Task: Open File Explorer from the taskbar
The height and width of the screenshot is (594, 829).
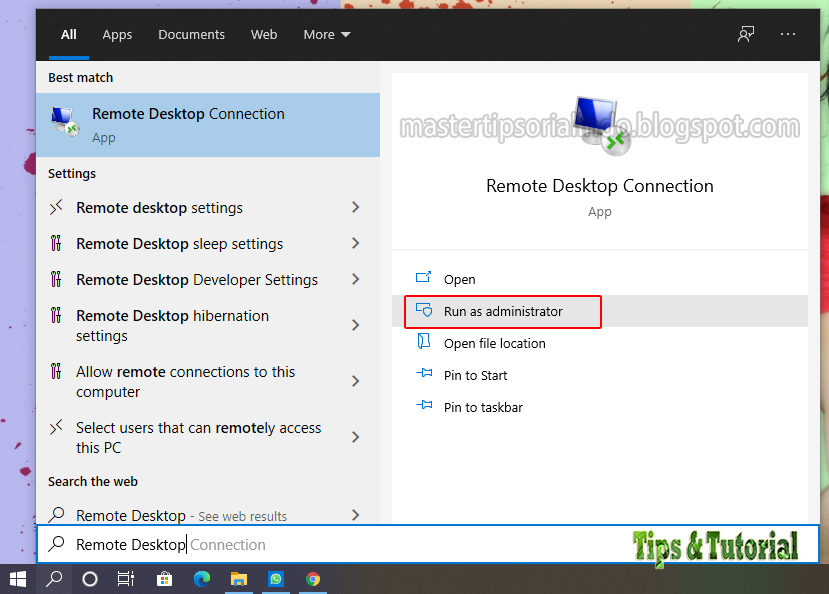Action: [239, 579]
